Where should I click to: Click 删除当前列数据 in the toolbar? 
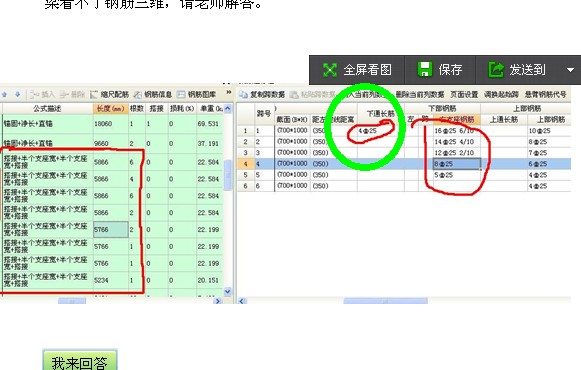point(420,95)
